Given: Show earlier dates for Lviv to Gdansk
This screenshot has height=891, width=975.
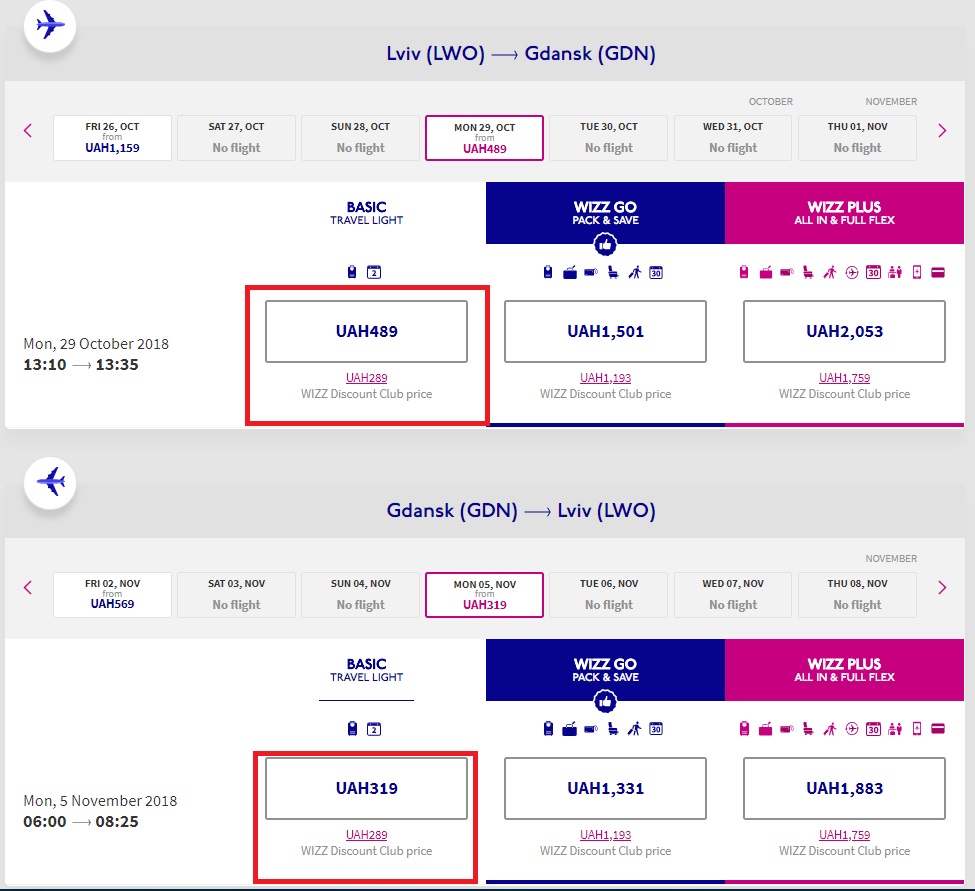Looking at the screenshot, I should pyautogui.click(x=28, y=131).
